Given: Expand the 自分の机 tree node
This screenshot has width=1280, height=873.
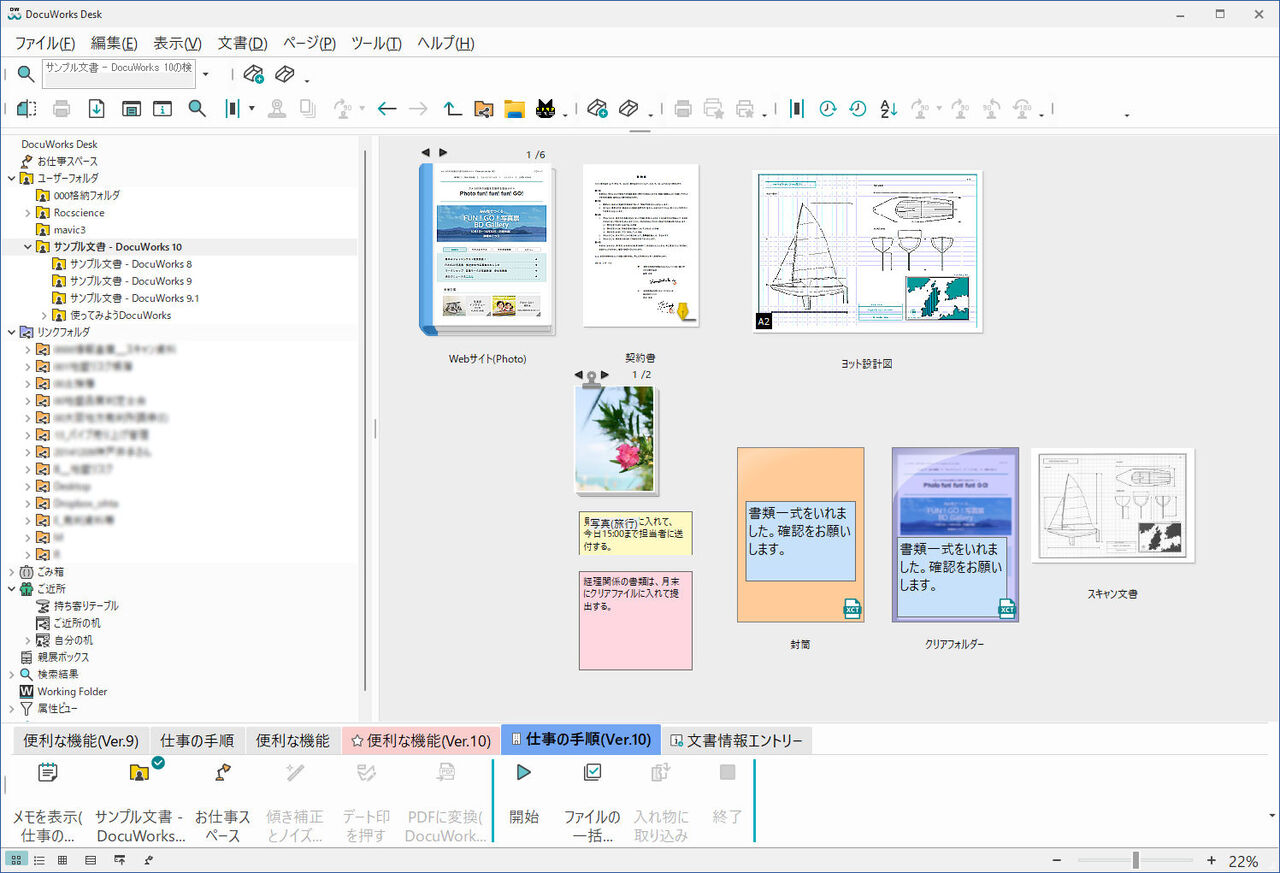Looking at the screenshot, I should pyautogui.click(x=27, y=640).
